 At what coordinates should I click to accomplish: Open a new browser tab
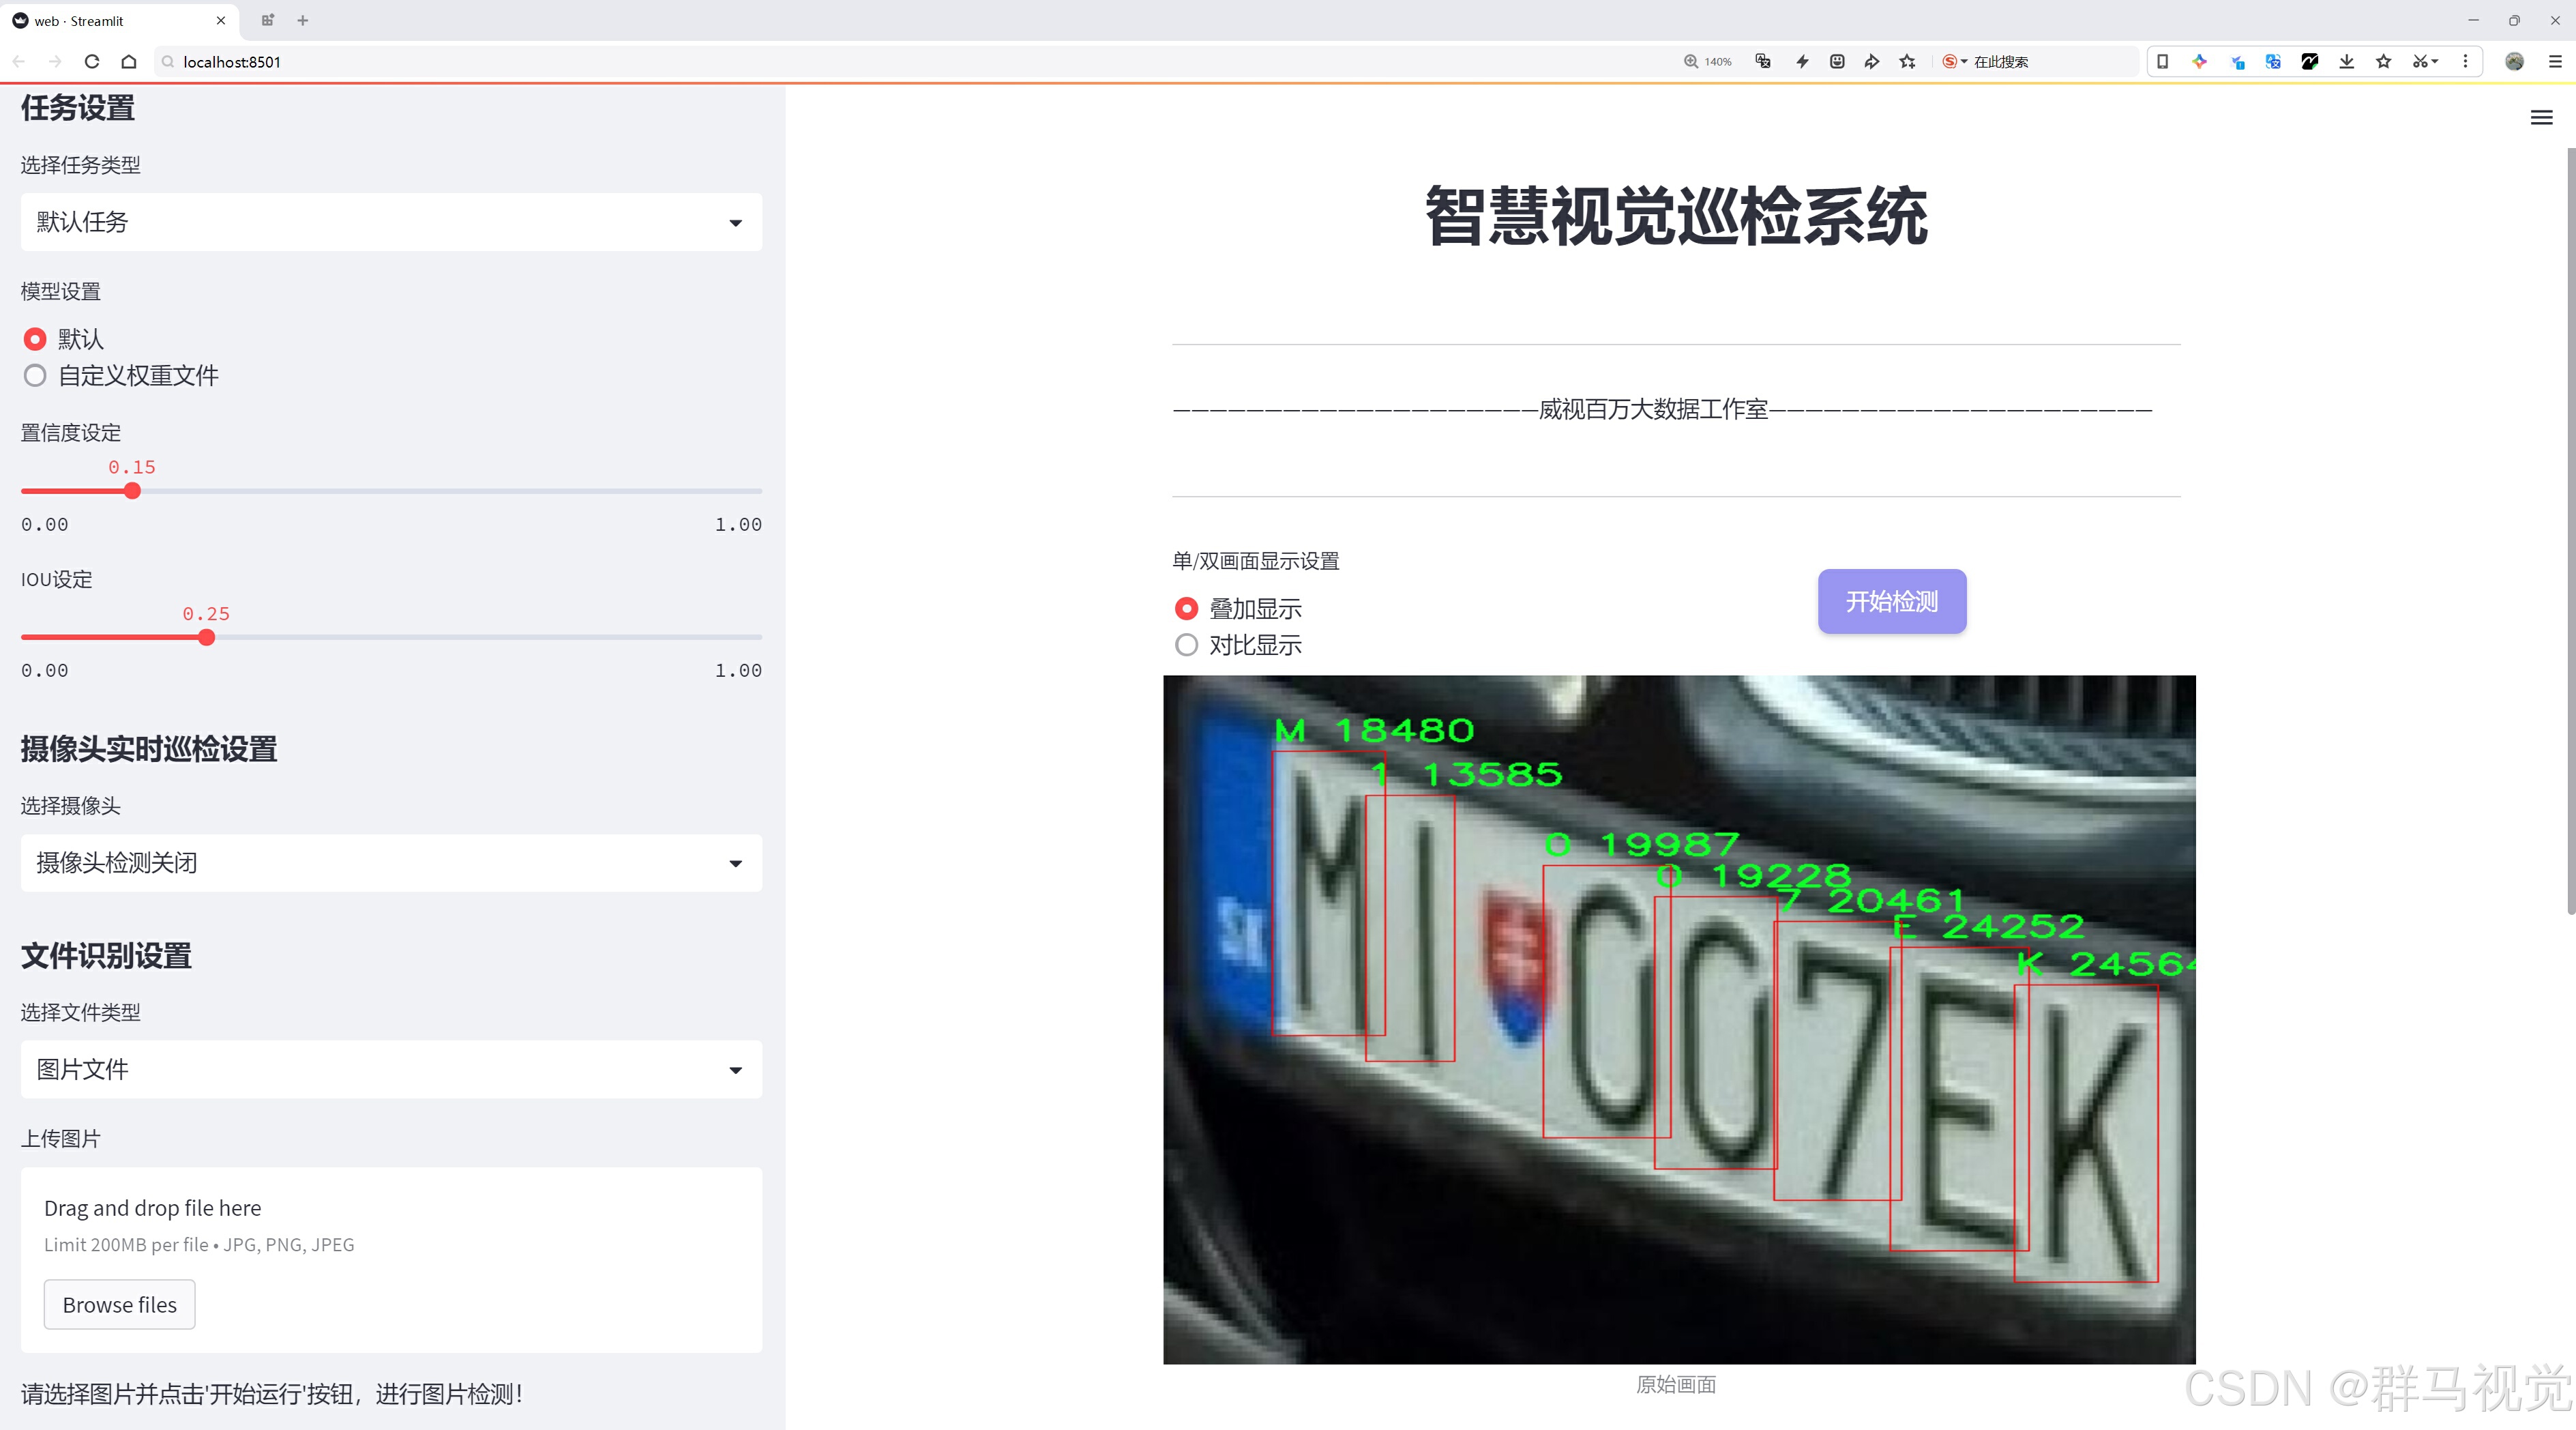pyautogui.click(x=303, y=20)
